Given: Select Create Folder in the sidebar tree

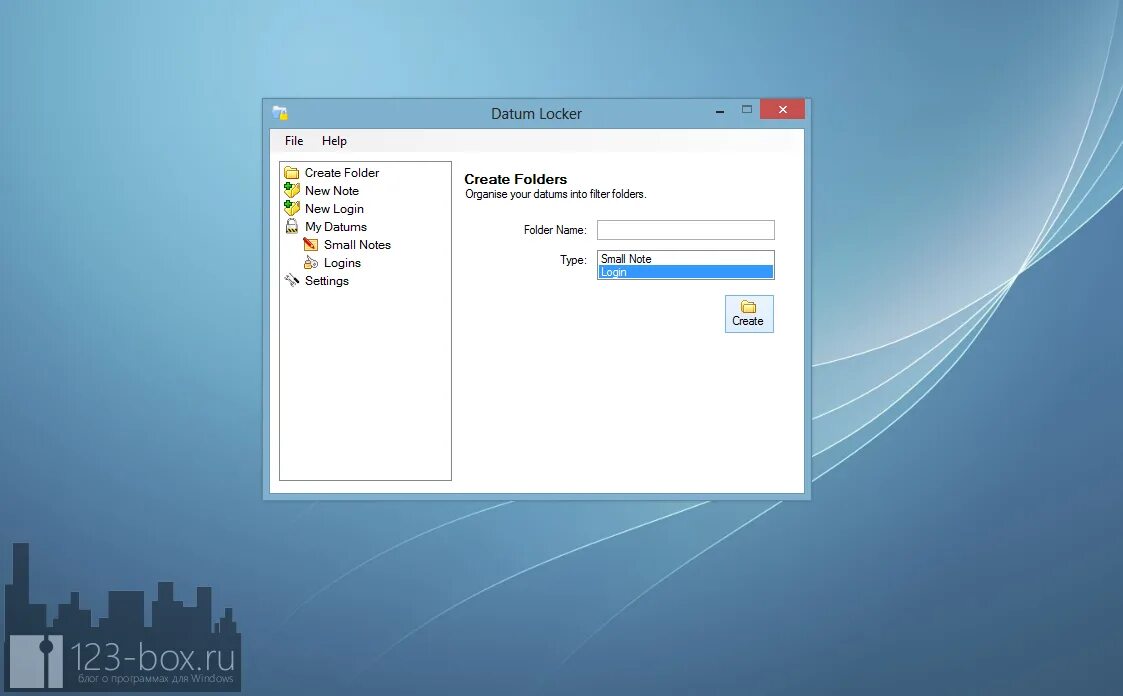Looking at the screenshot, I should 342,173.
